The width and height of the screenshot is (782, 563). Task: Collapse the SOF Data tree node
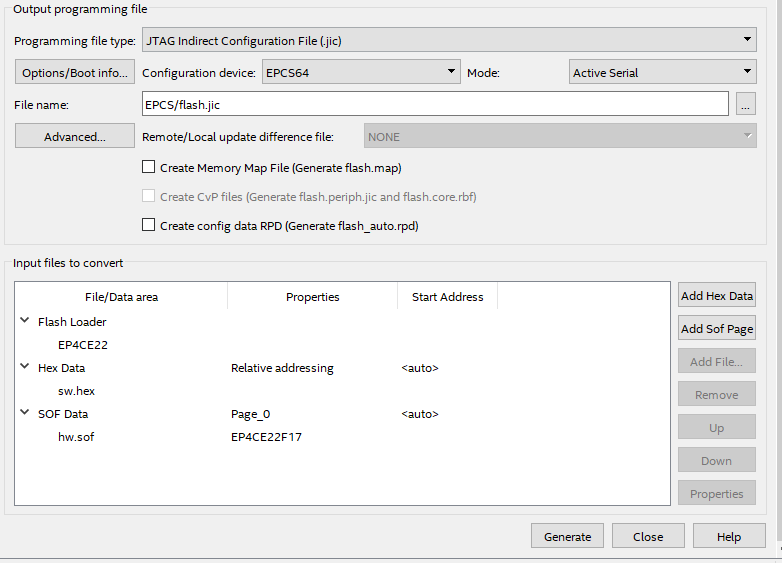pyautogui.click(x=24, y=413)
